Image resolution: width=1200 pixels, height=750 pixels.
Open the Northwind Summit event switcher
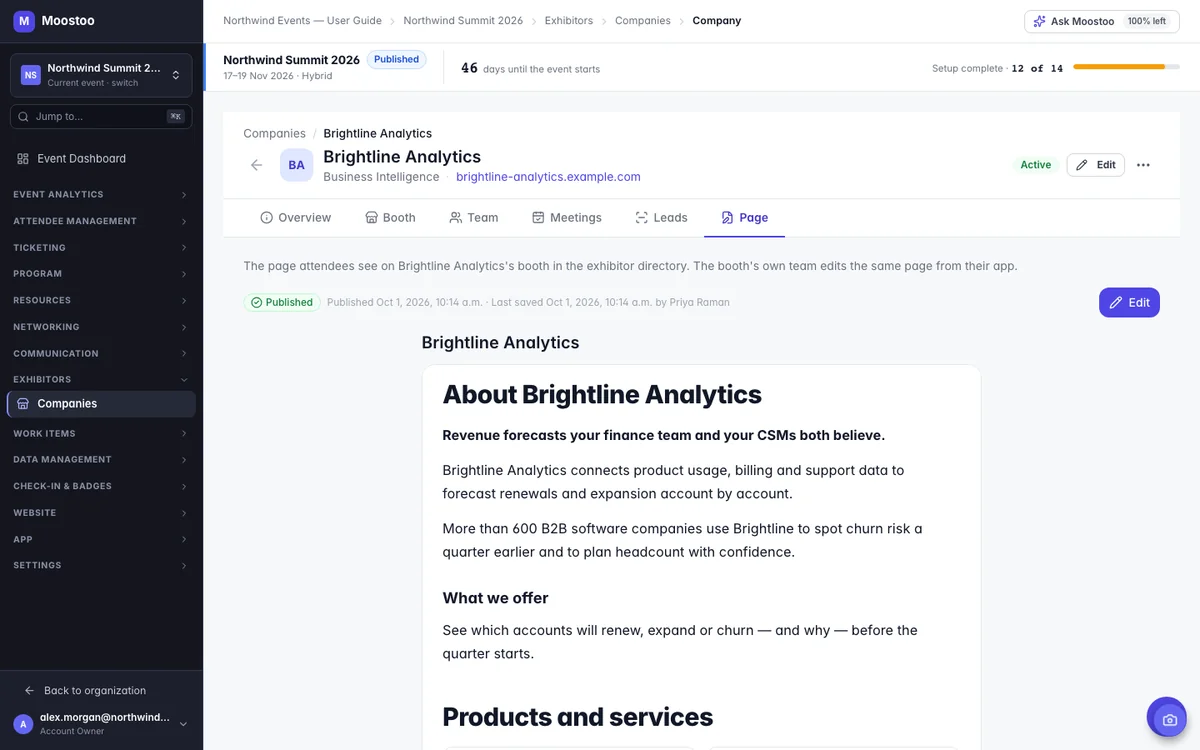tap(101, 75)
